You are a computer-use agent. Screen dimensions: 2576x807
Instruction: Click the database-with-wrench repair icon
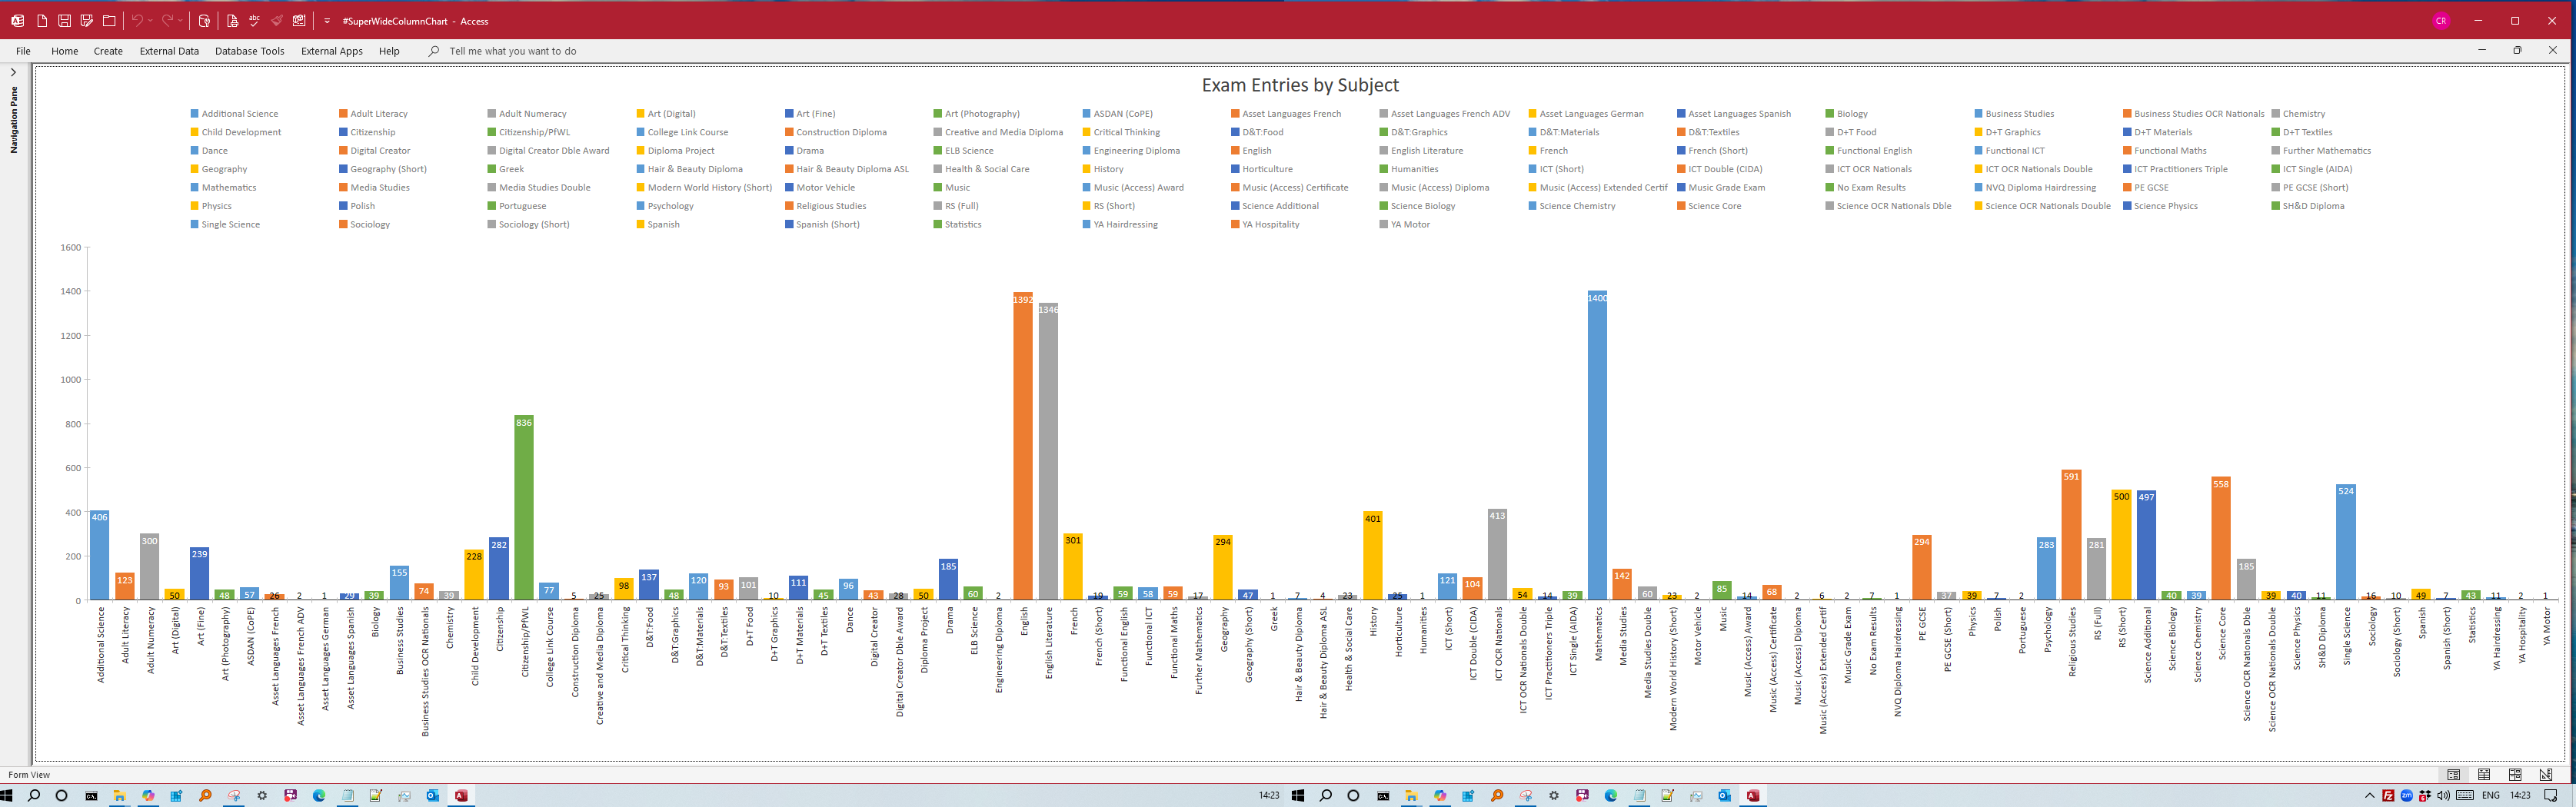pyautogui.click(x=204, y=20)
